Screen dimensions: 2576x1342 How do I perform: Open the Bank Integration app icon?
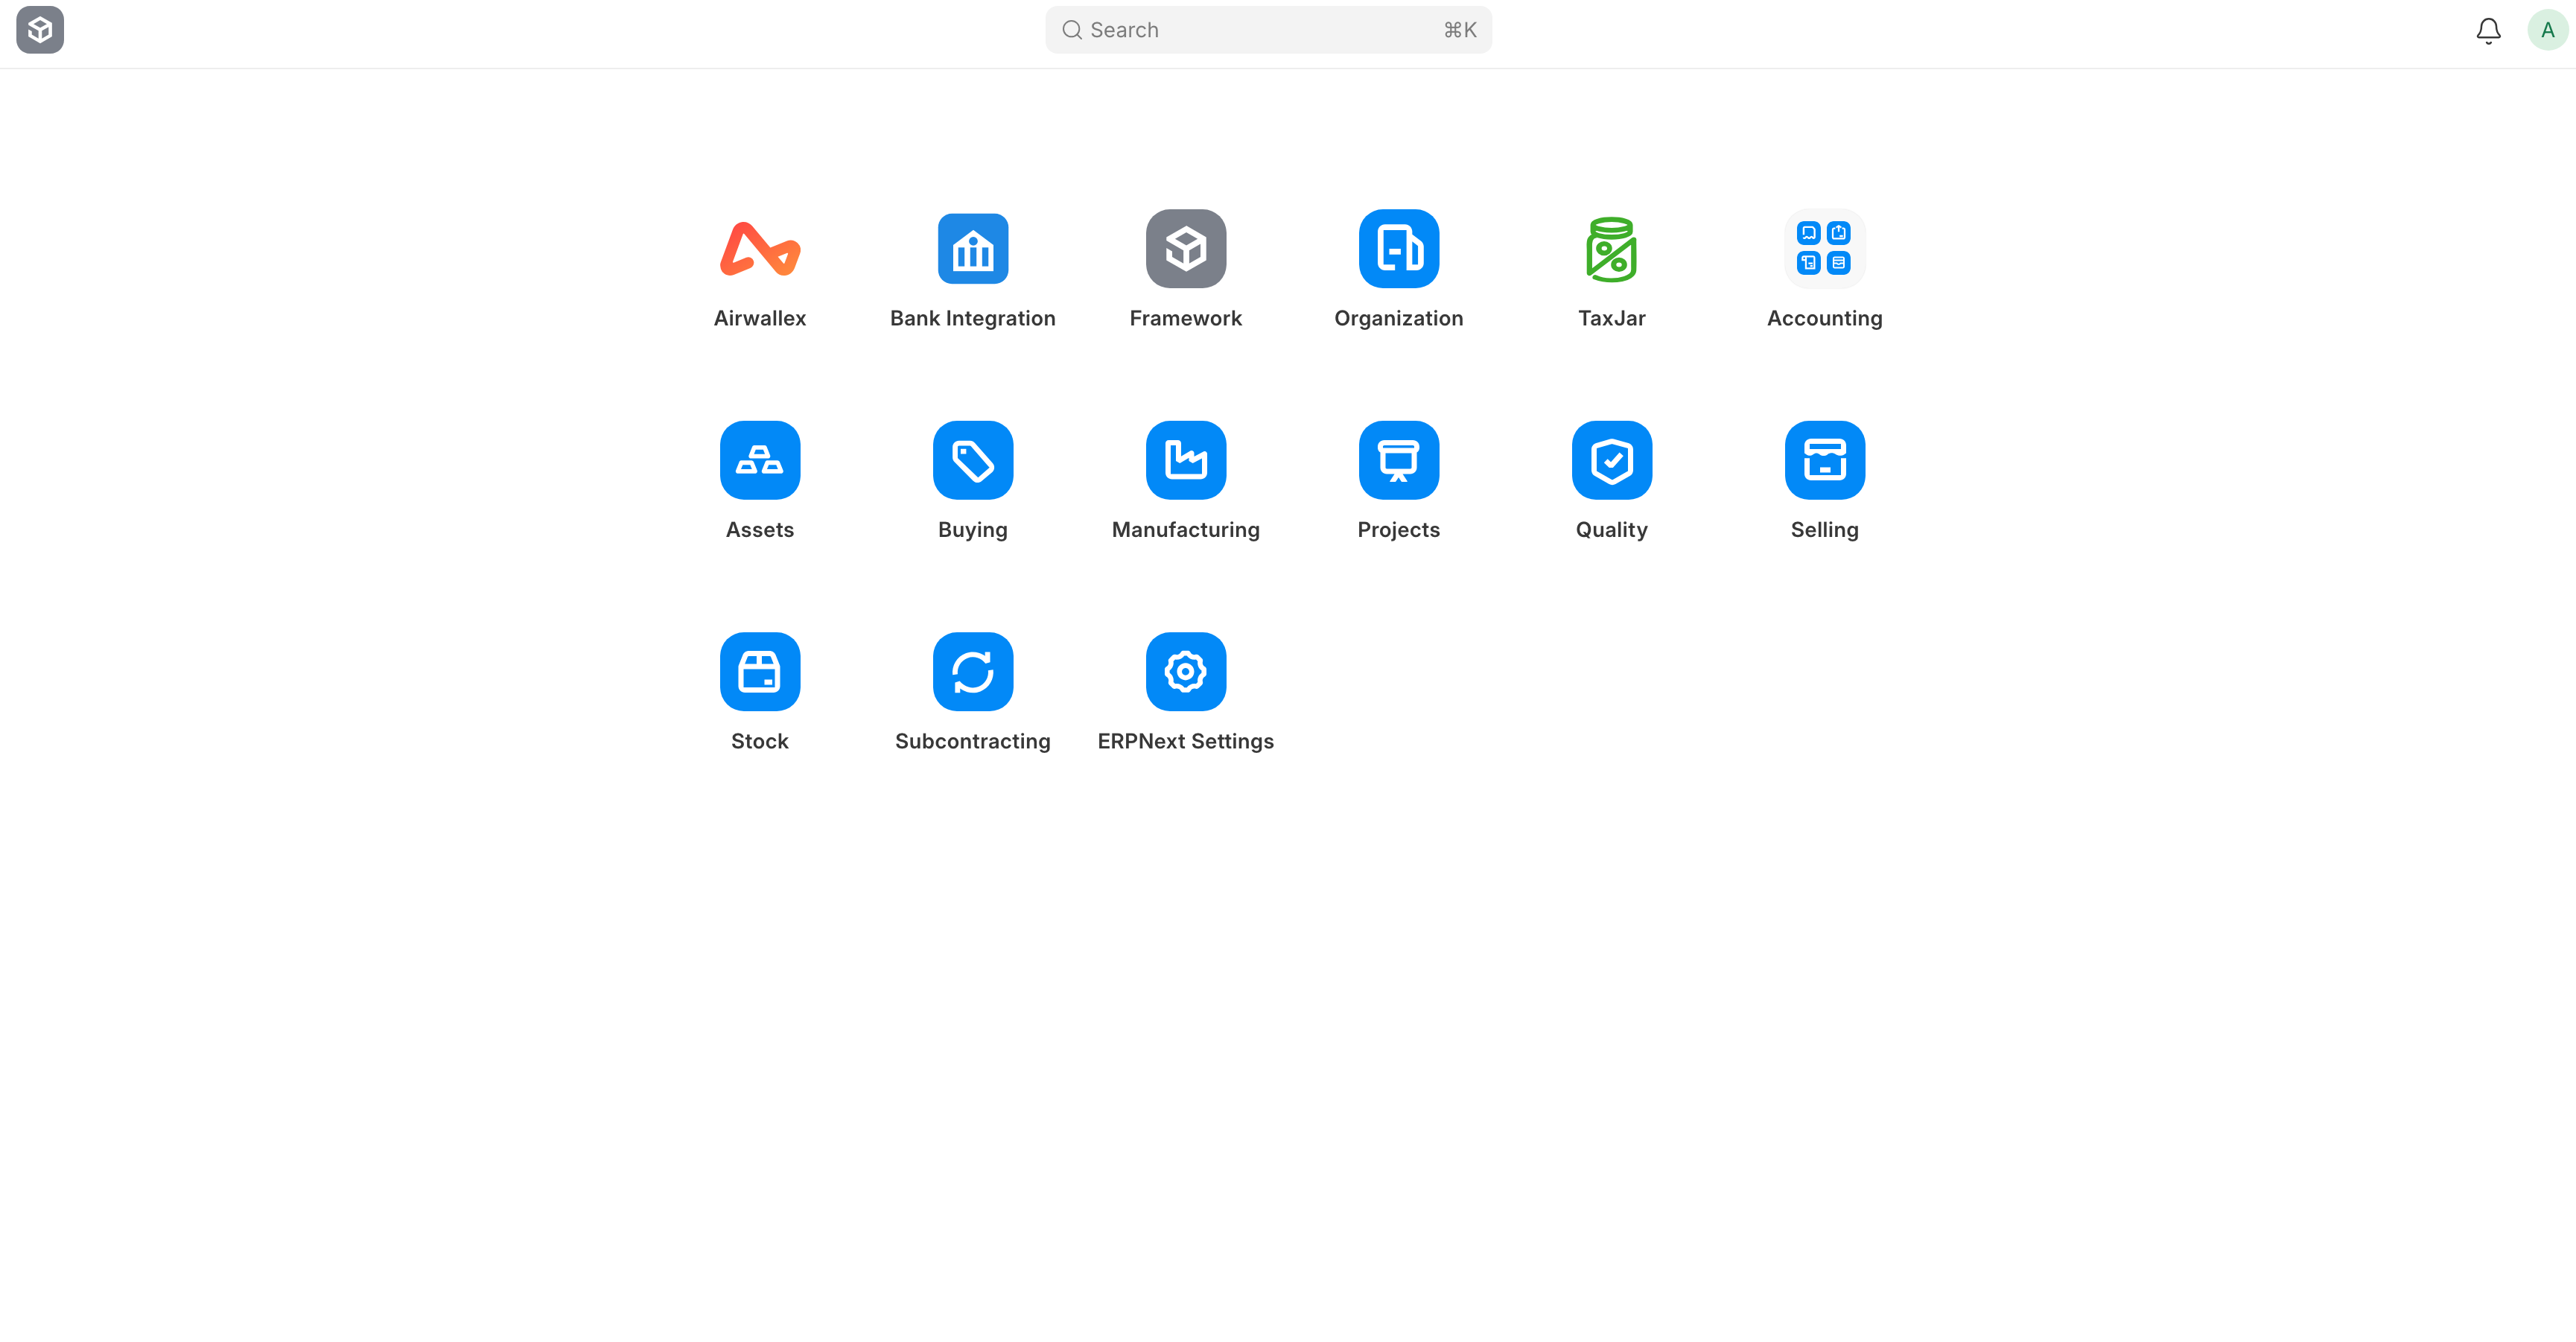973,249
